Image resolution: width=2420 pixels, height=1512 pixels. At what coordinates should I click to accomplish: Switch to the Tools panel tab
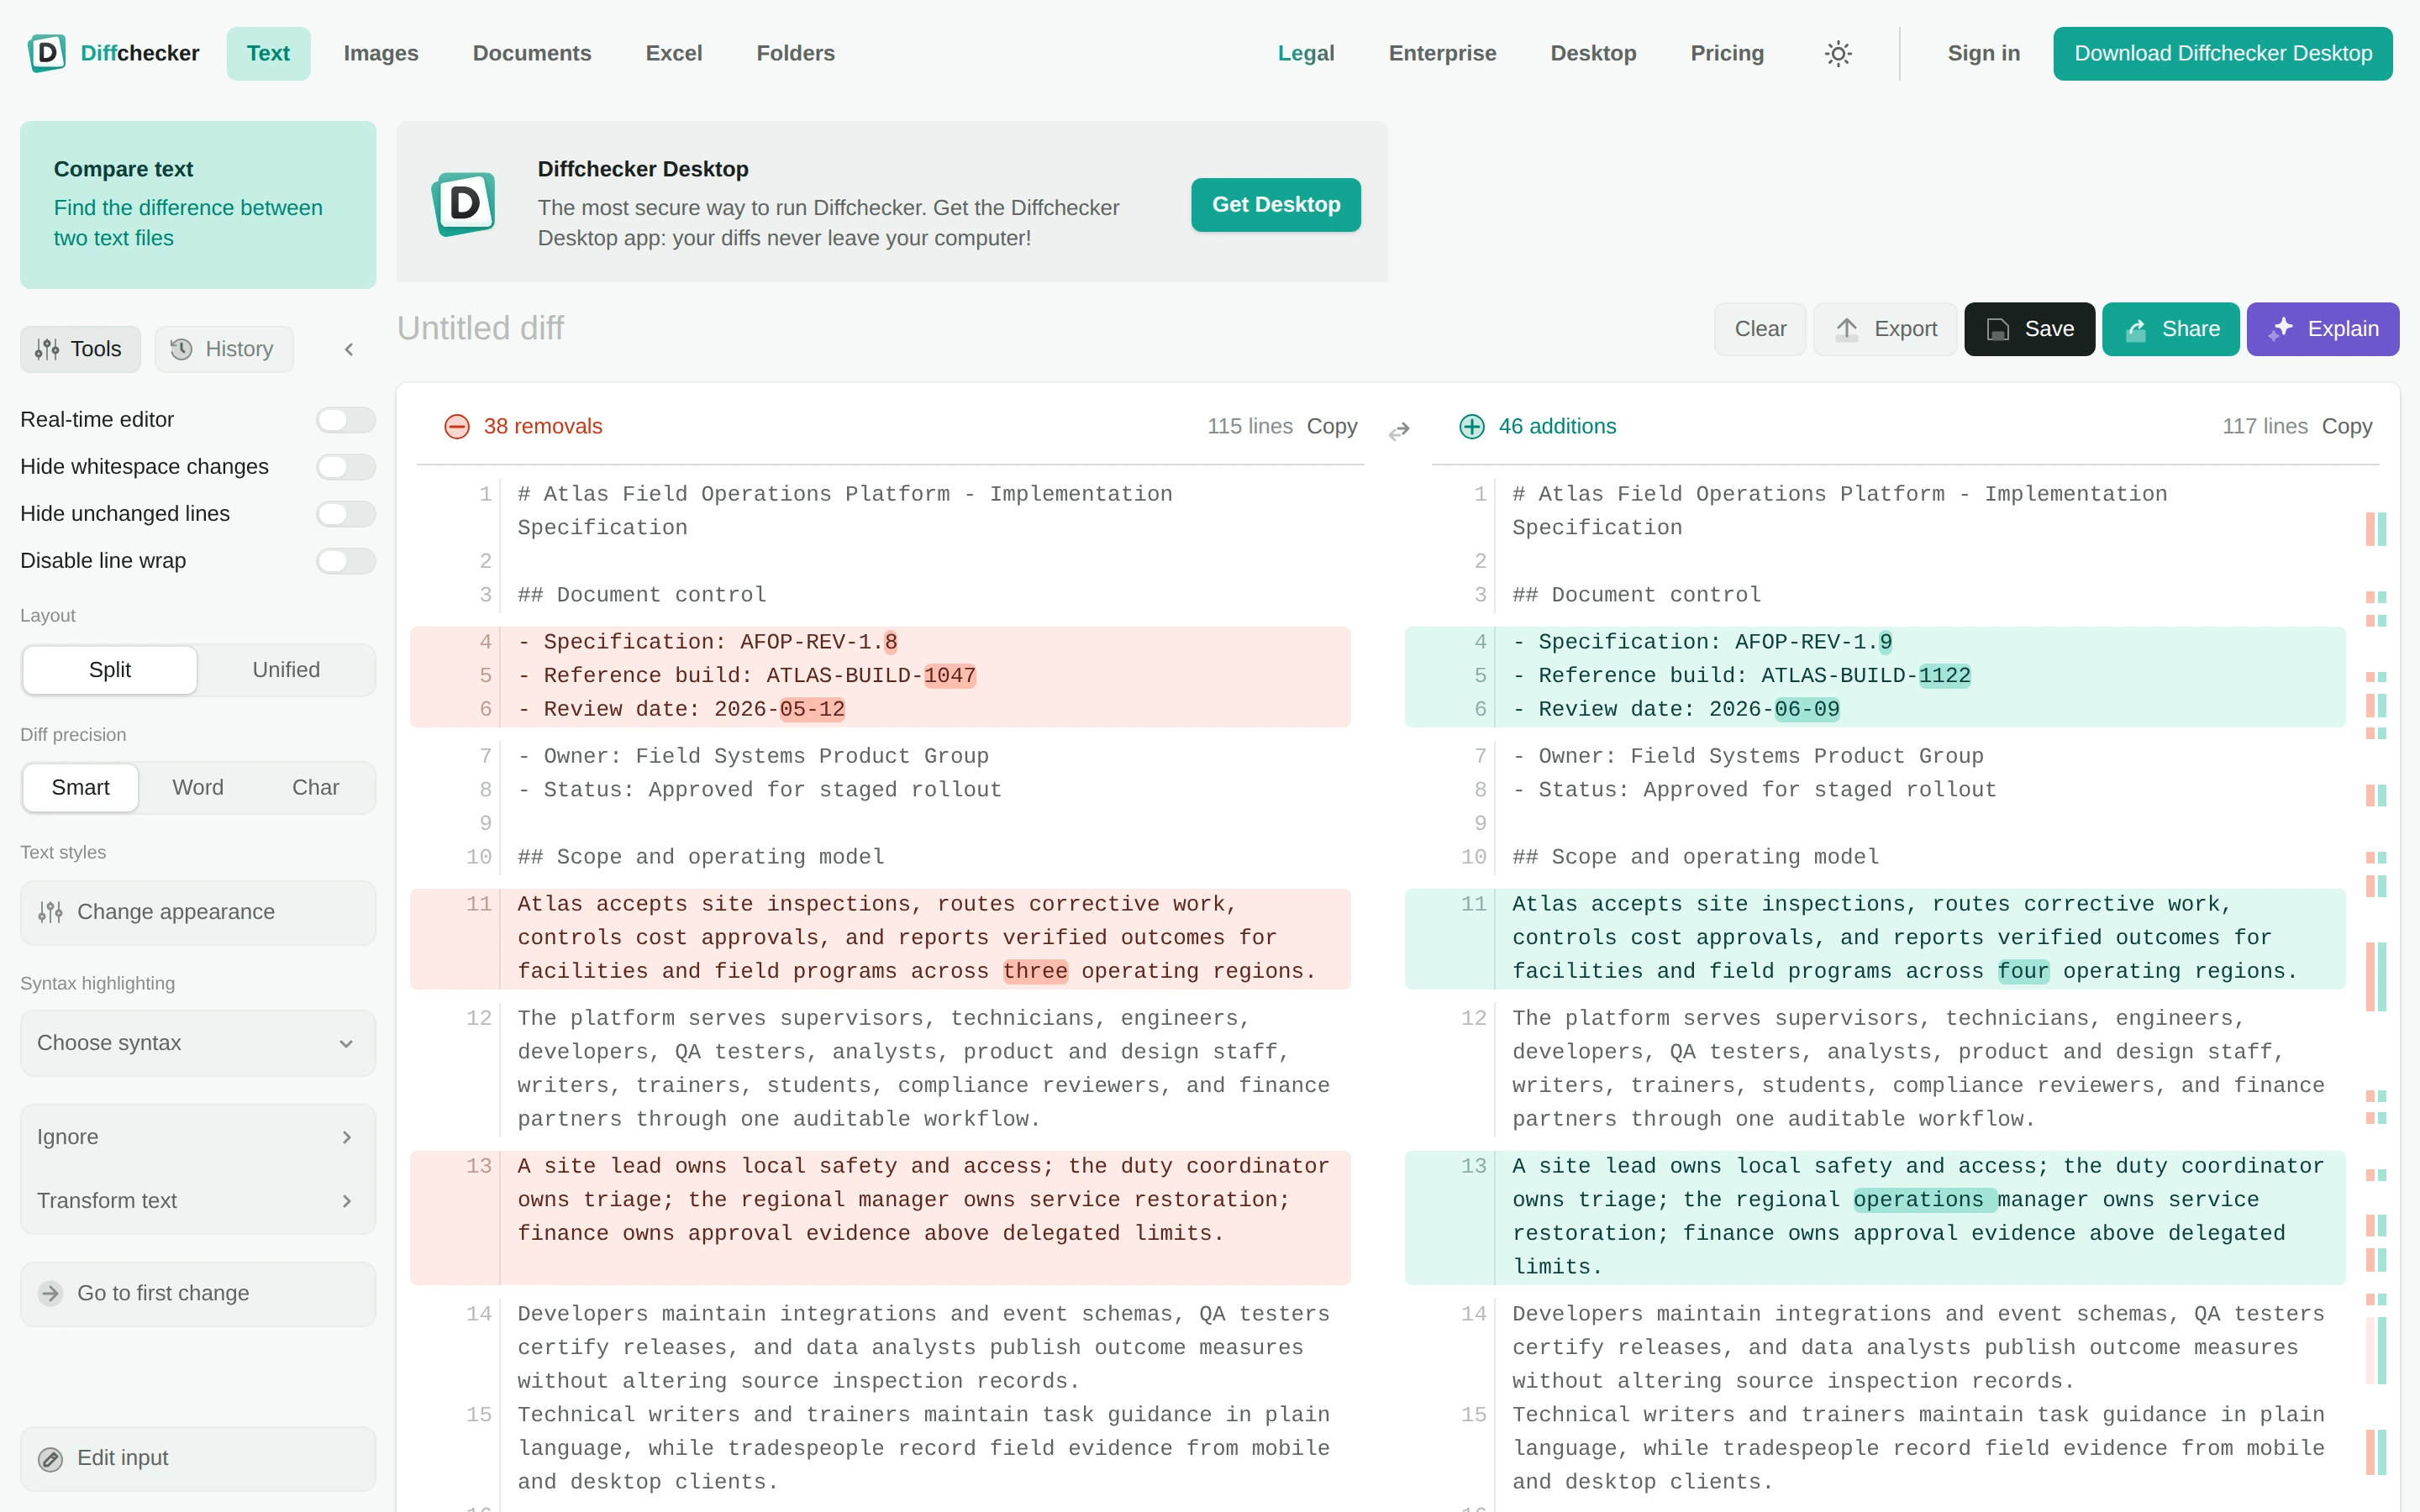(80, 349)
